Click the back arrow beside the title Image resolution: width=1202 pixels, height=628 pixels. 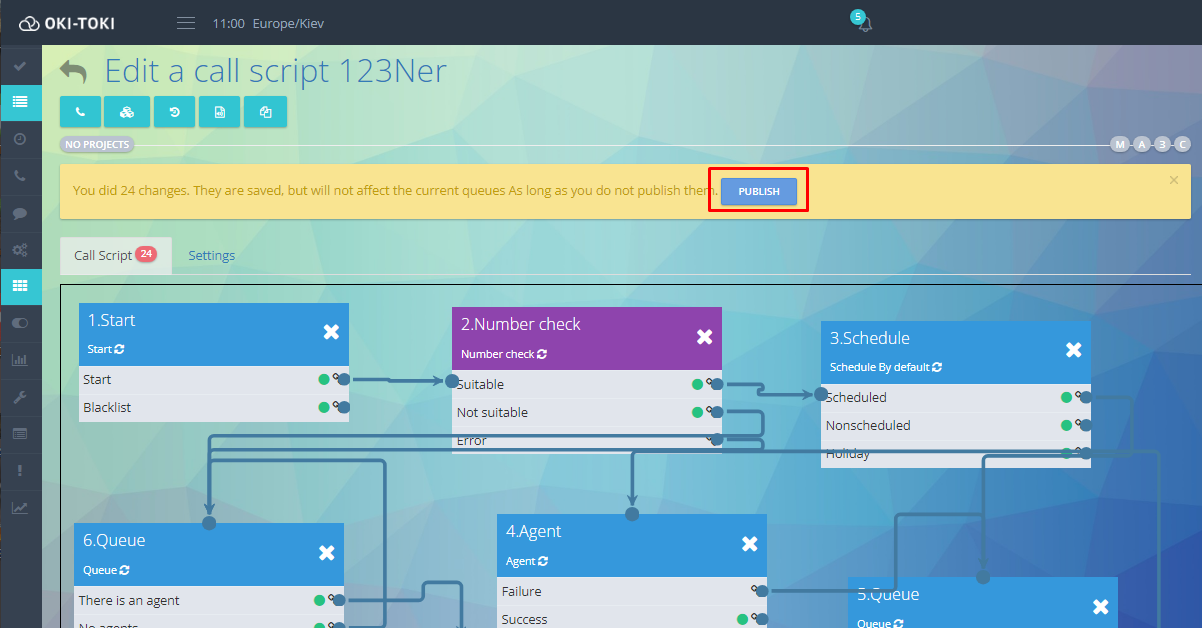[73, 72]
